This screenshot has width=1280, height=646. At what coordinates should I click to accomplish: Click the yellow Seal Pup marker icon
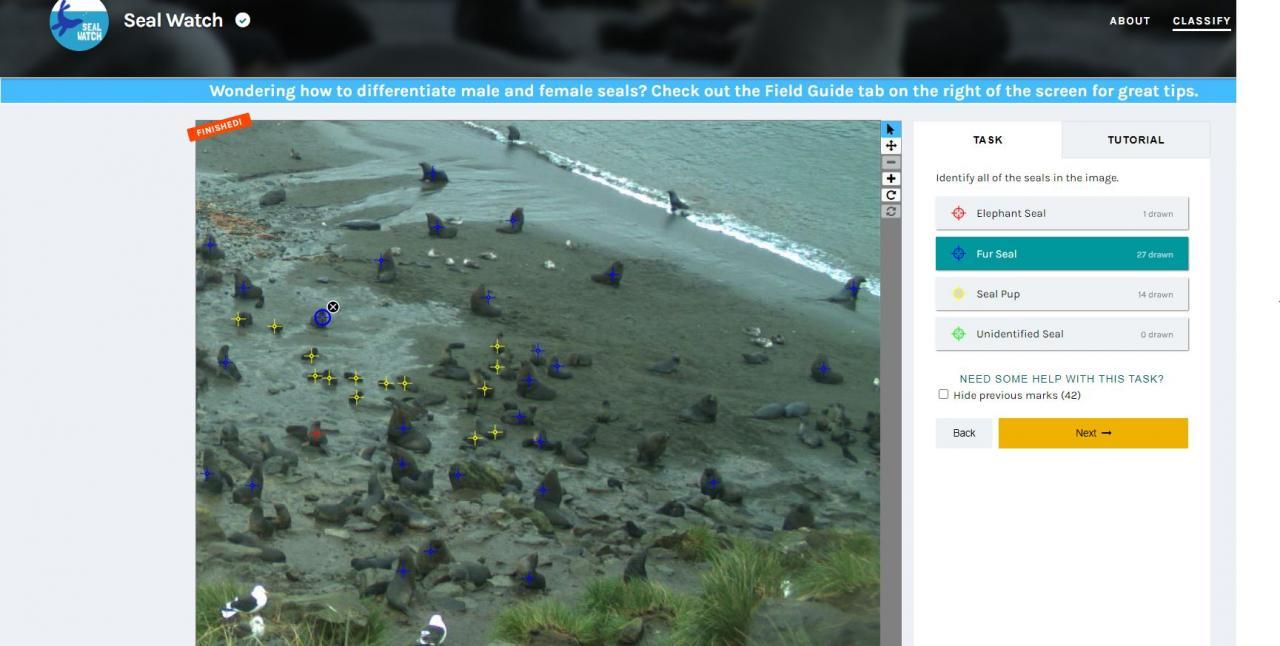pyautogui.click(x=958, y=294)
